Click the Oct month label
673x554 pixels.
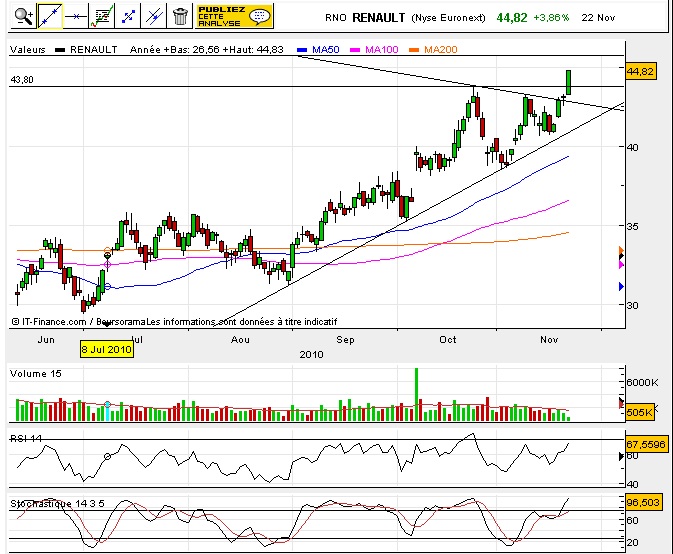[x=448, y=339]
